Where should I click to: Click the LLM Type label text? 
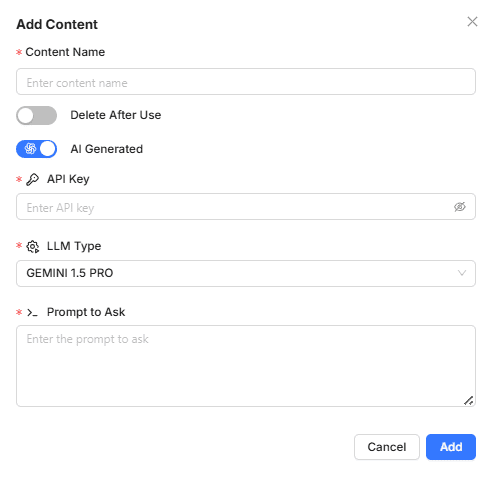tap(74, 246)
